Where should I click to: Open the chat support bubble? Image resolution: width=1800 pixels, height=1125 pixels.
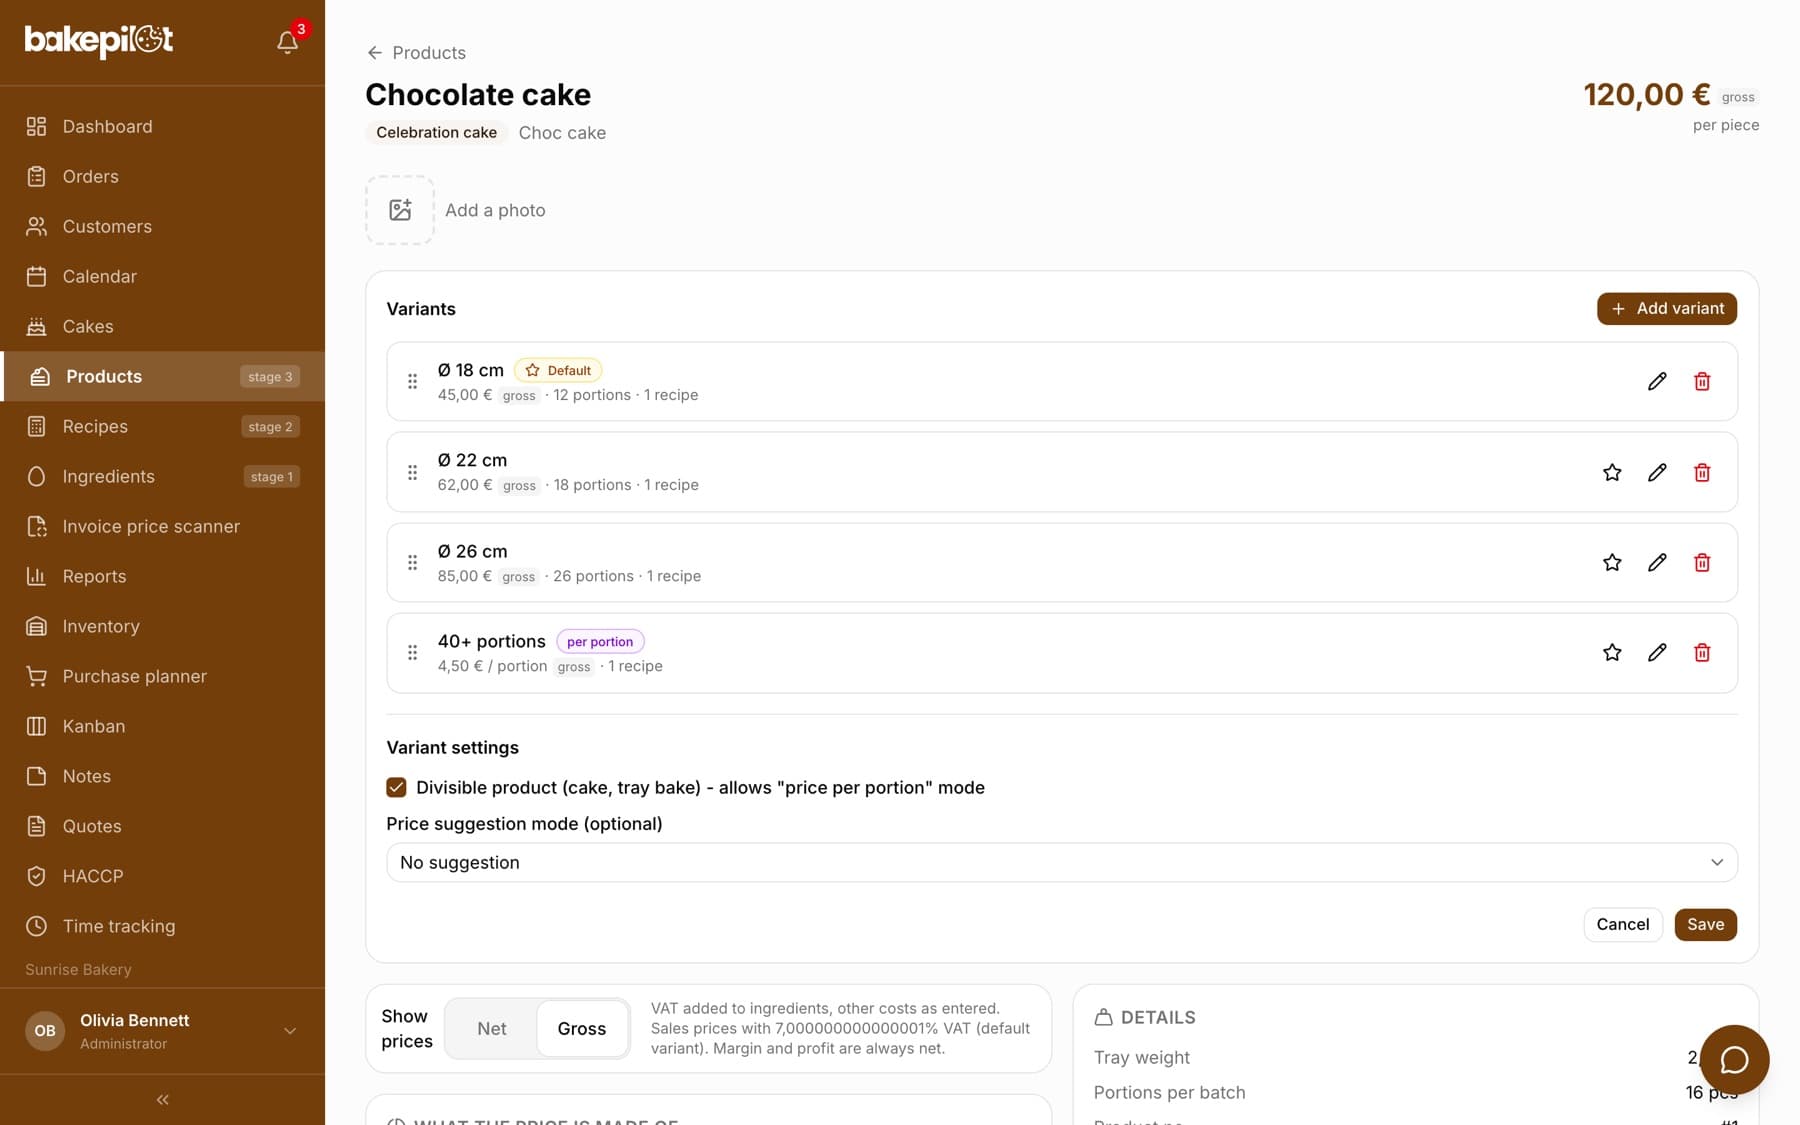(x=1734, y=1060)
